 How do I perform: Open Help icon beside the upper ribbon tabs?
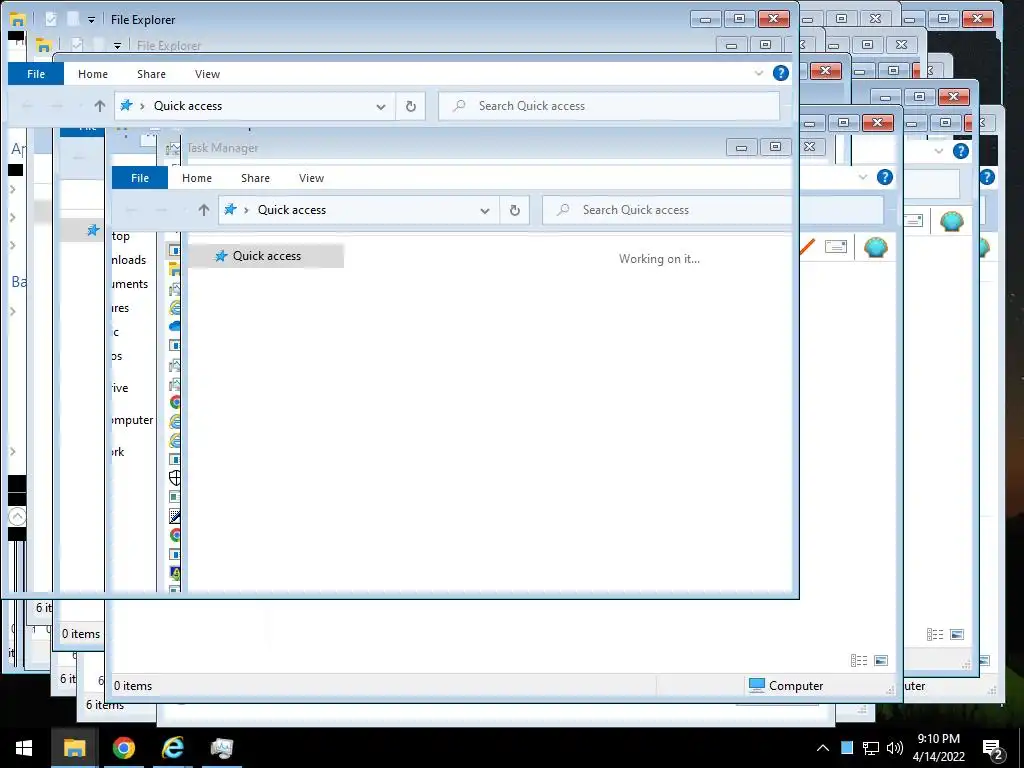coord(780,73)
